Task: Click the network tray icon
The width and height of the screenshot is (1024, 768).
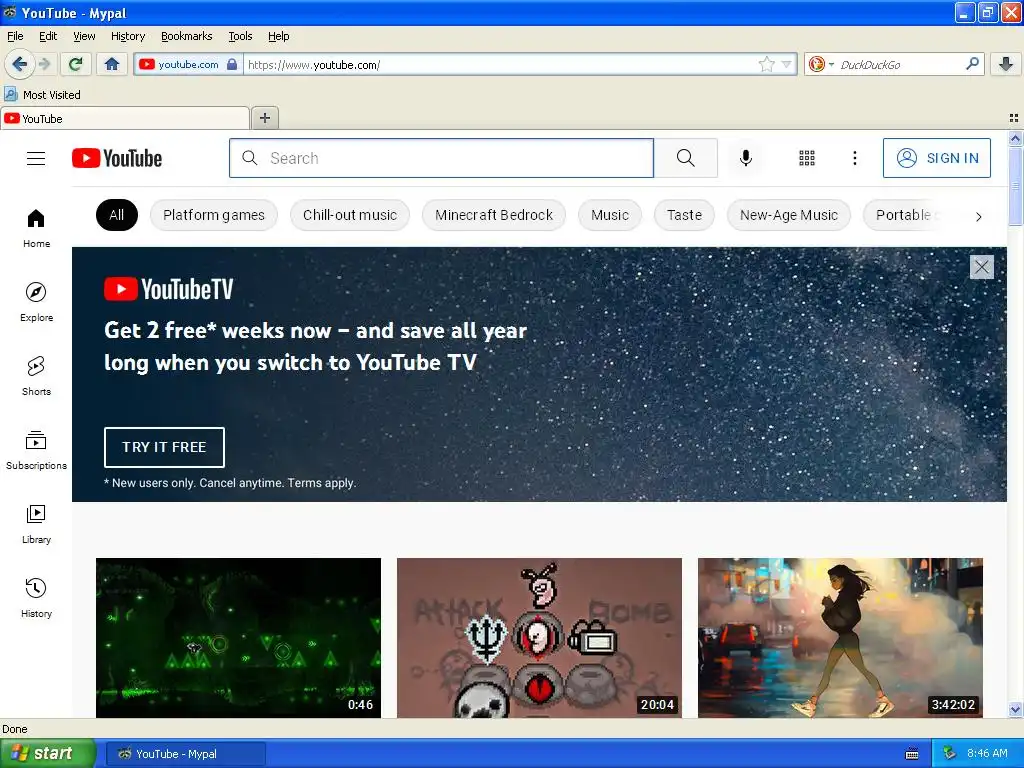Action: click(x=950, y=754)
